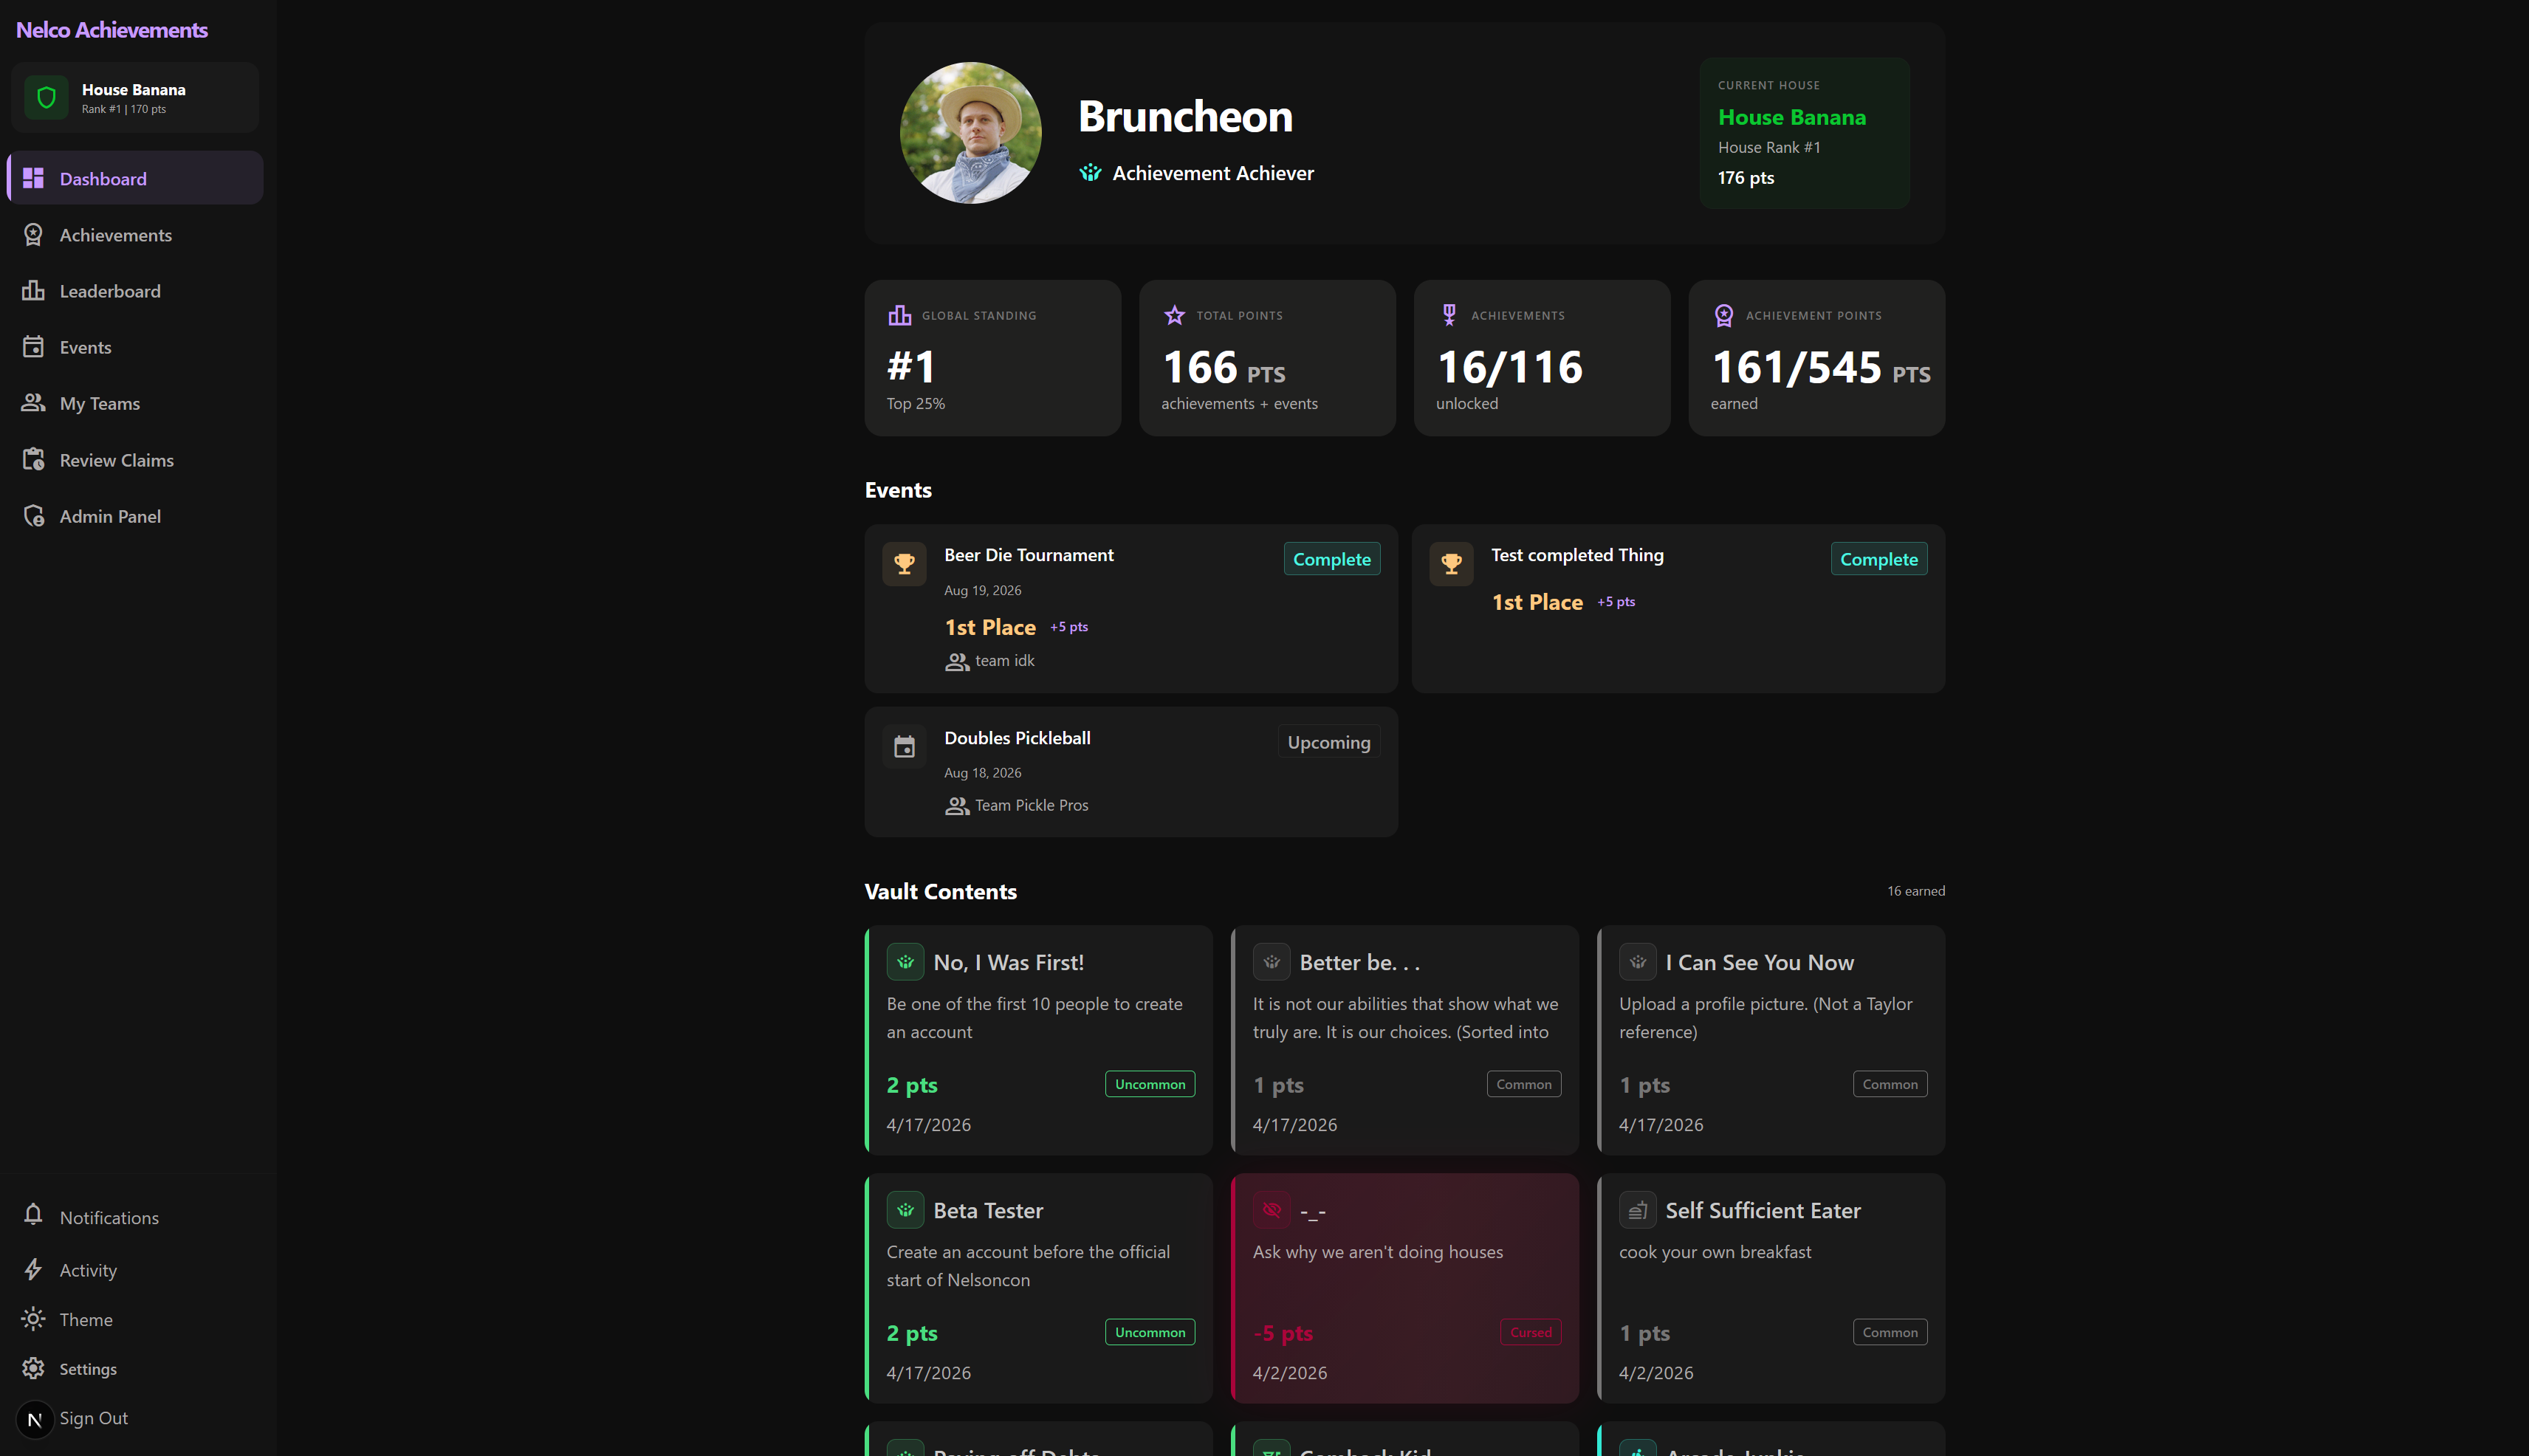Screen dimensions: 2529x1456
Task: Click the trophy icon on the 16/116 Achievements card
Action: click(x=1448, y=314)
